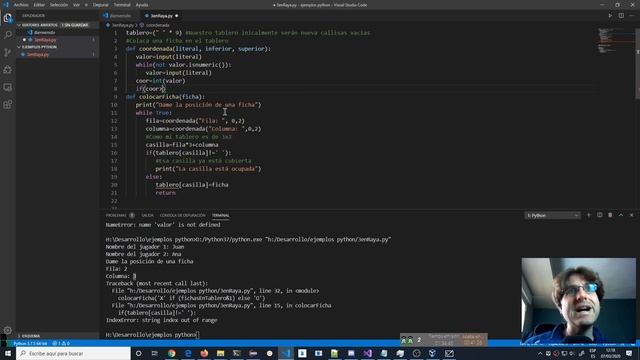Create a new terminal with the plus icon
Image resolution: width=640 pixels, height=360 pixels.
point(589,215)
